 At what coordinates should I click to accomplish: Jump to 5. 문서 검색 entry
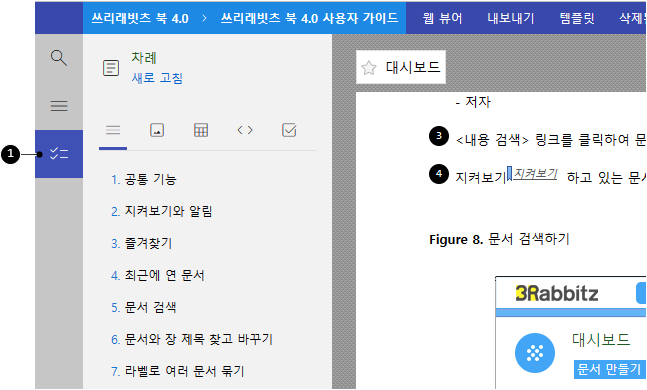tap(144, 307)
